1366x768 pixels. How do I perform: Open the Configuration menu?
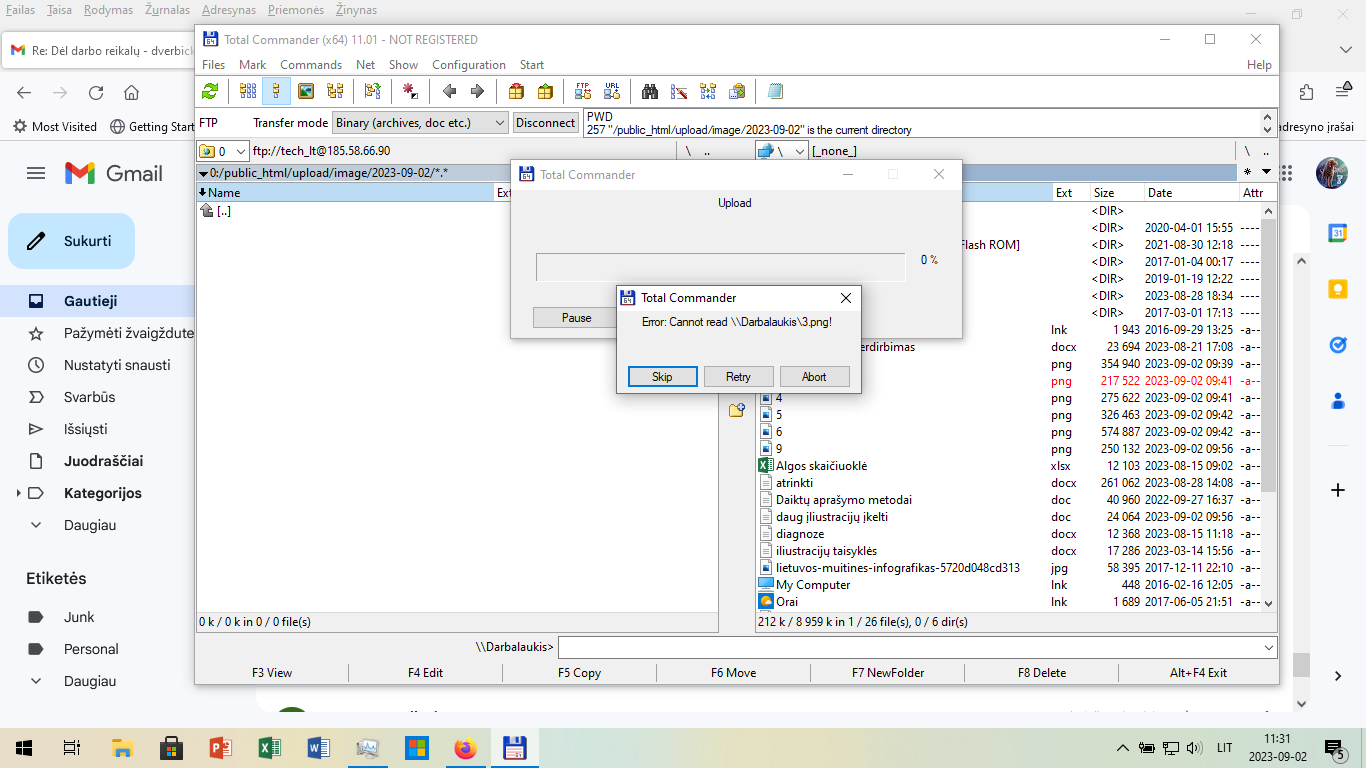pyautogui.click(x=469, y=65)
